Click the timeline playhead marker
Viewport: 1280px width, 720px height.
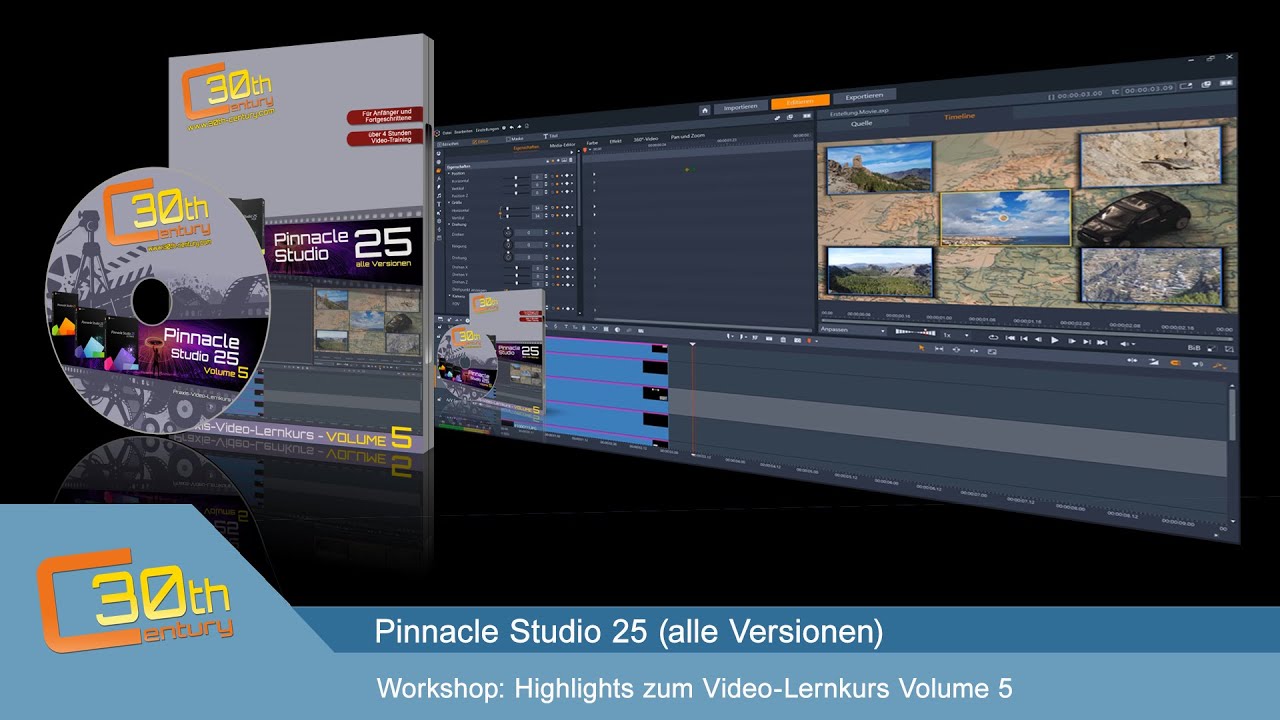(692, 345)
